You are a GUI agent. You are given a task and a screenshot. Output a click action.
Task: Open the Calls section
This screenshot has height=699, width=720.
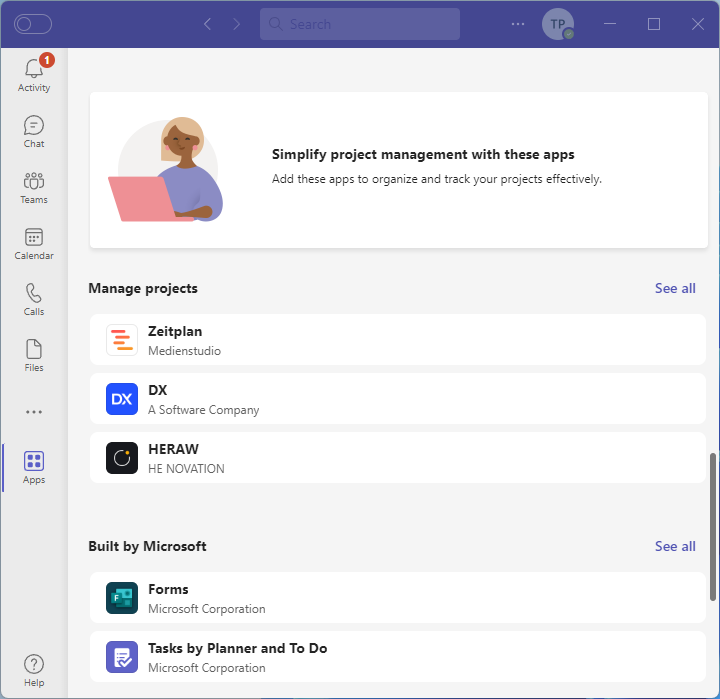(x=34, y=300)
